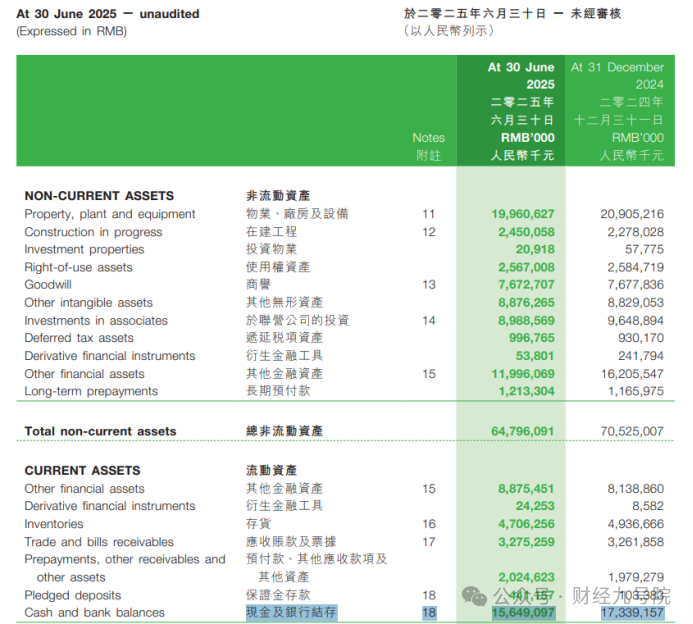Viewport: 693px width, 624px height.
Task: Select value 930,170
Action: (x=641, y=338)
